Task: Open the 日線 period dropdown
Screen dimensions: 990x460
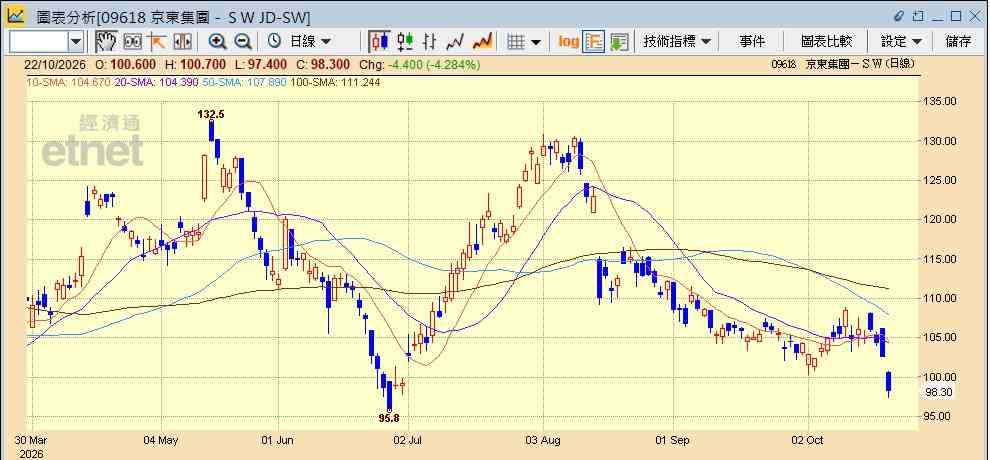Action: (x=310, y=42)
